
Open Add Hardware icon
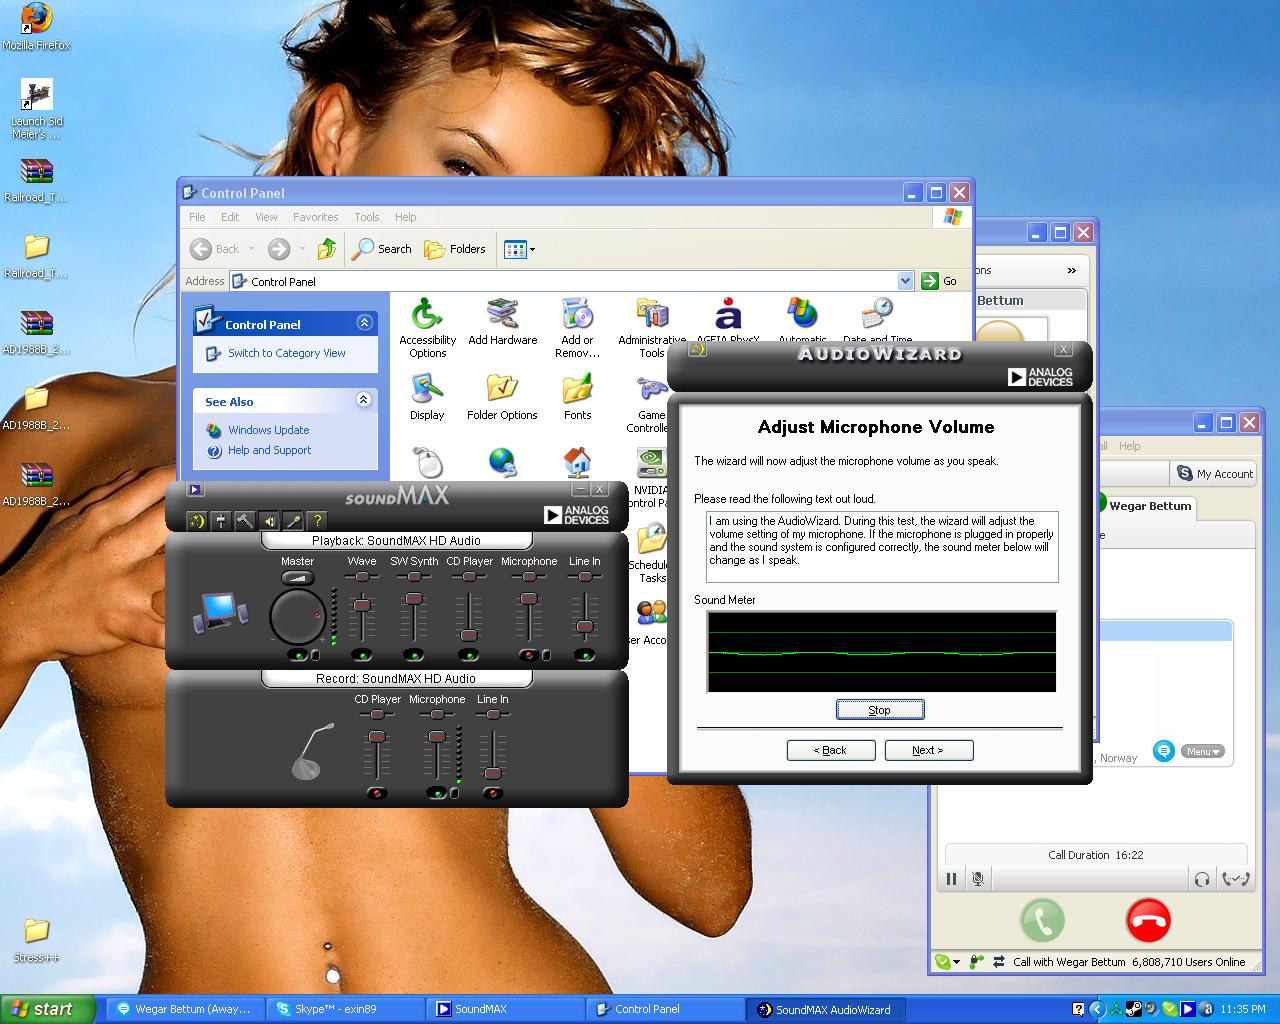point(503,322)
